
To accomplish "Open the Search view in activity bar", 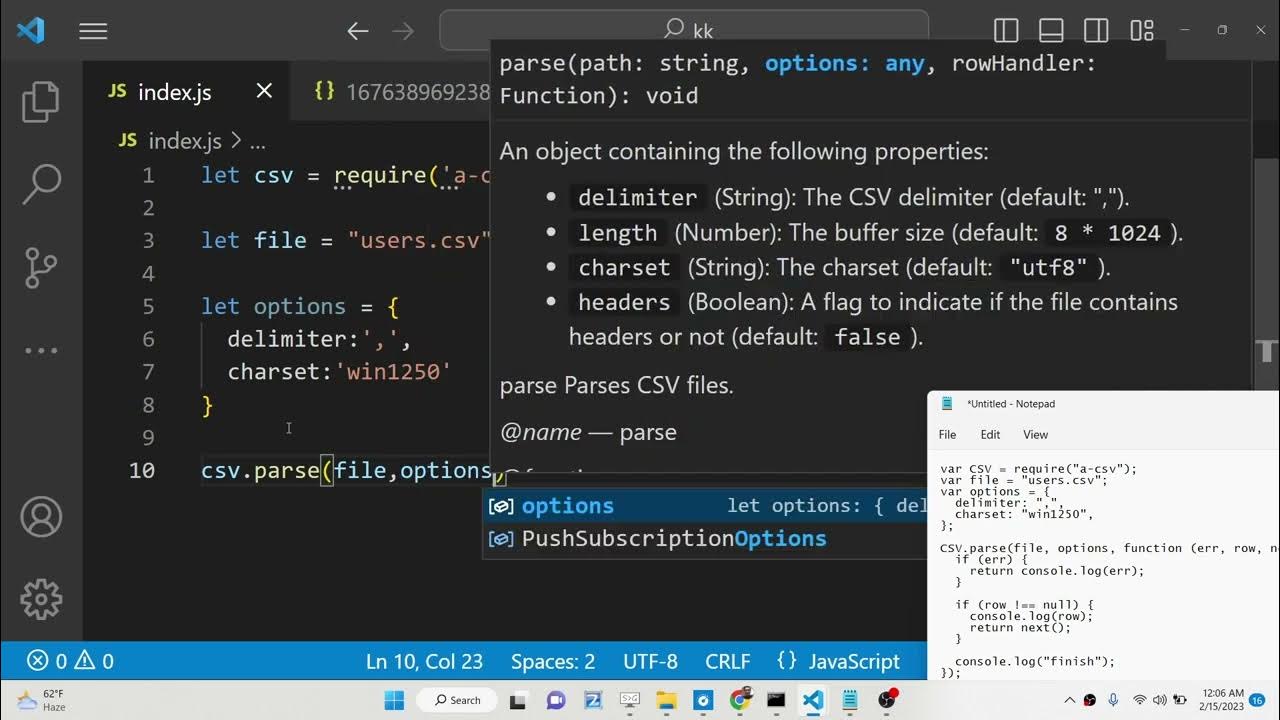I will coord(41,183).
